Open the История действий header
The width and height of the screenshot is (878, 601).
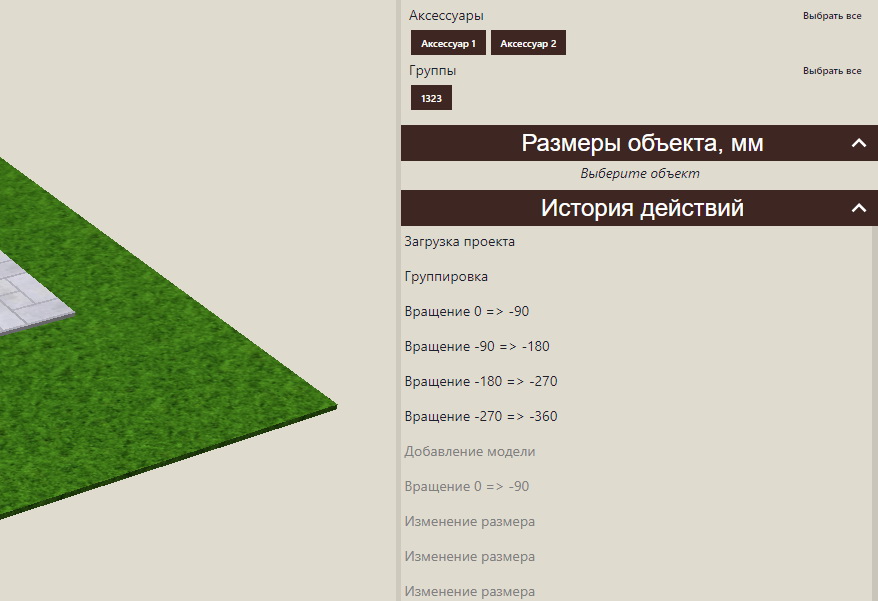639,208
